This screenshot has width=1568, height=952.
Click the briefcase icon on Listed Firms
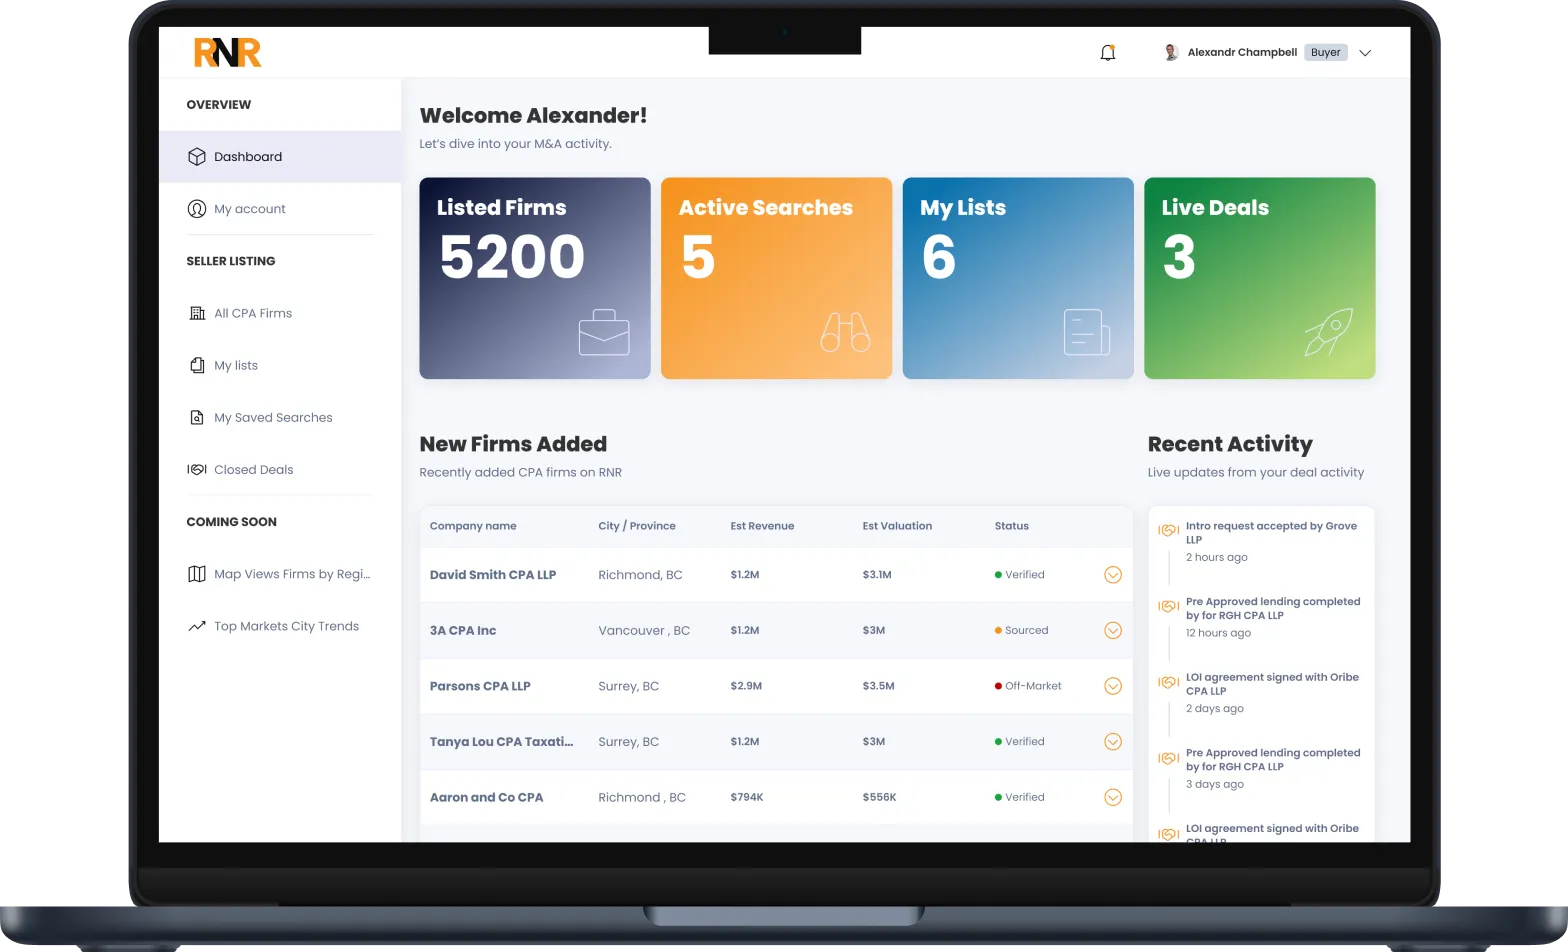click(x=604, y=333)
